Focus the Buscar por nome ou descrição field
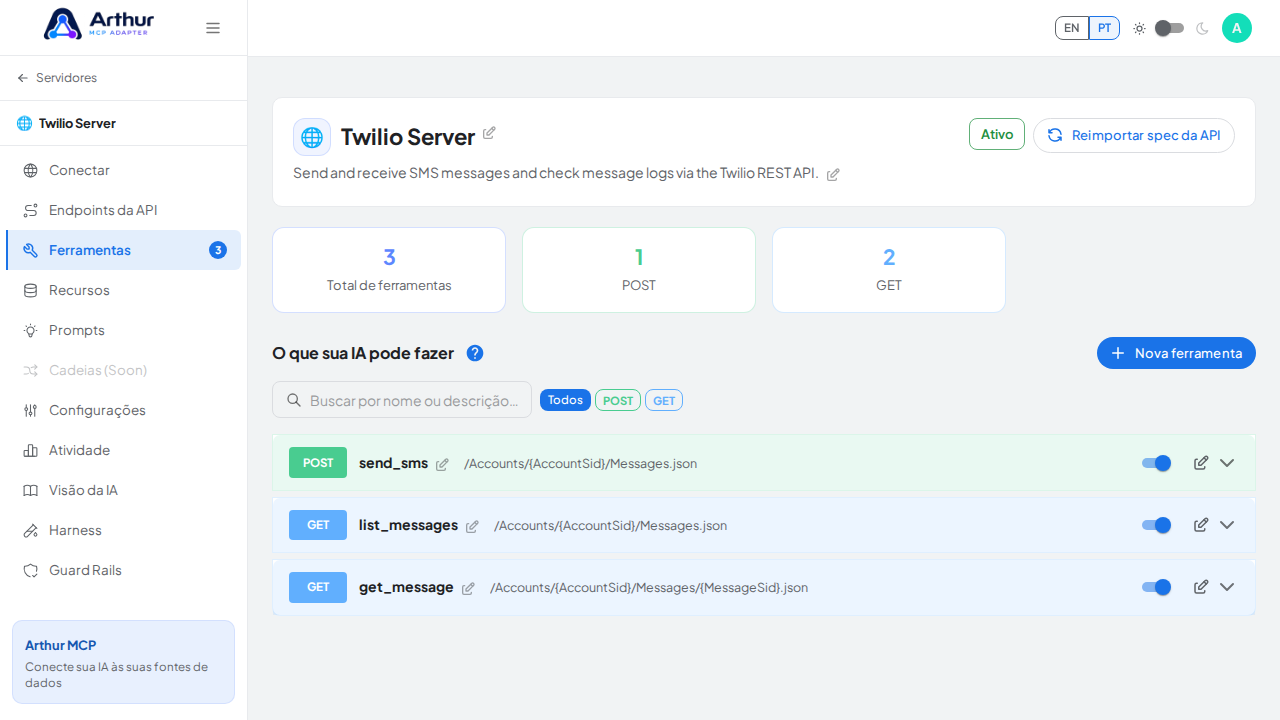 pos(402,400)
